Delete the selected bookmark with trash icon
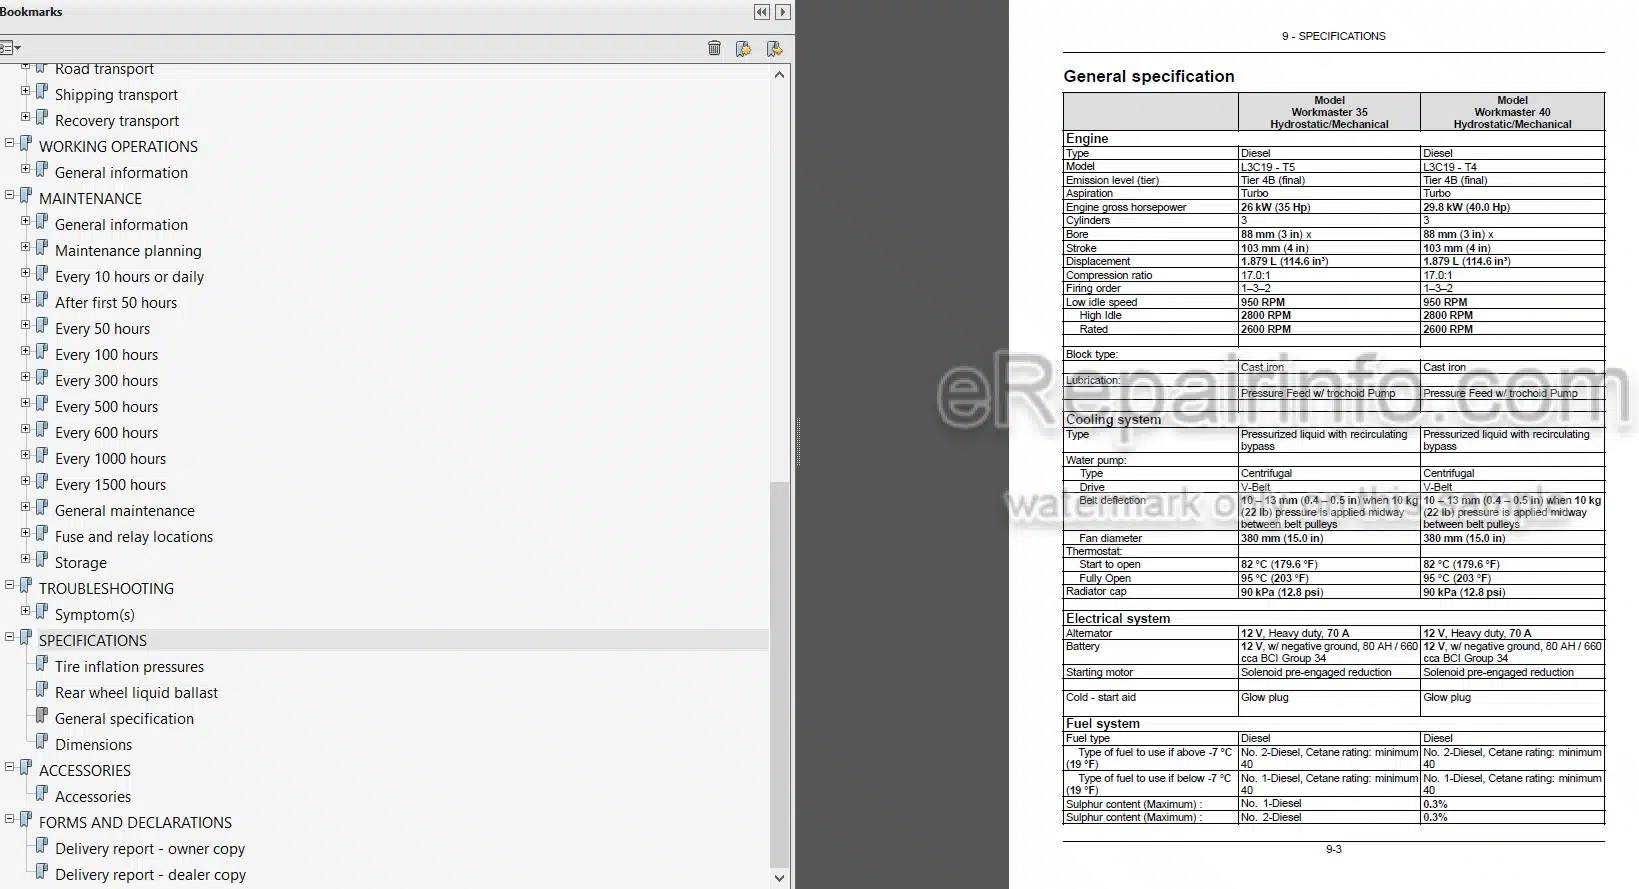This screenshot has width=1639, height=889. click(x=714, y=48)
